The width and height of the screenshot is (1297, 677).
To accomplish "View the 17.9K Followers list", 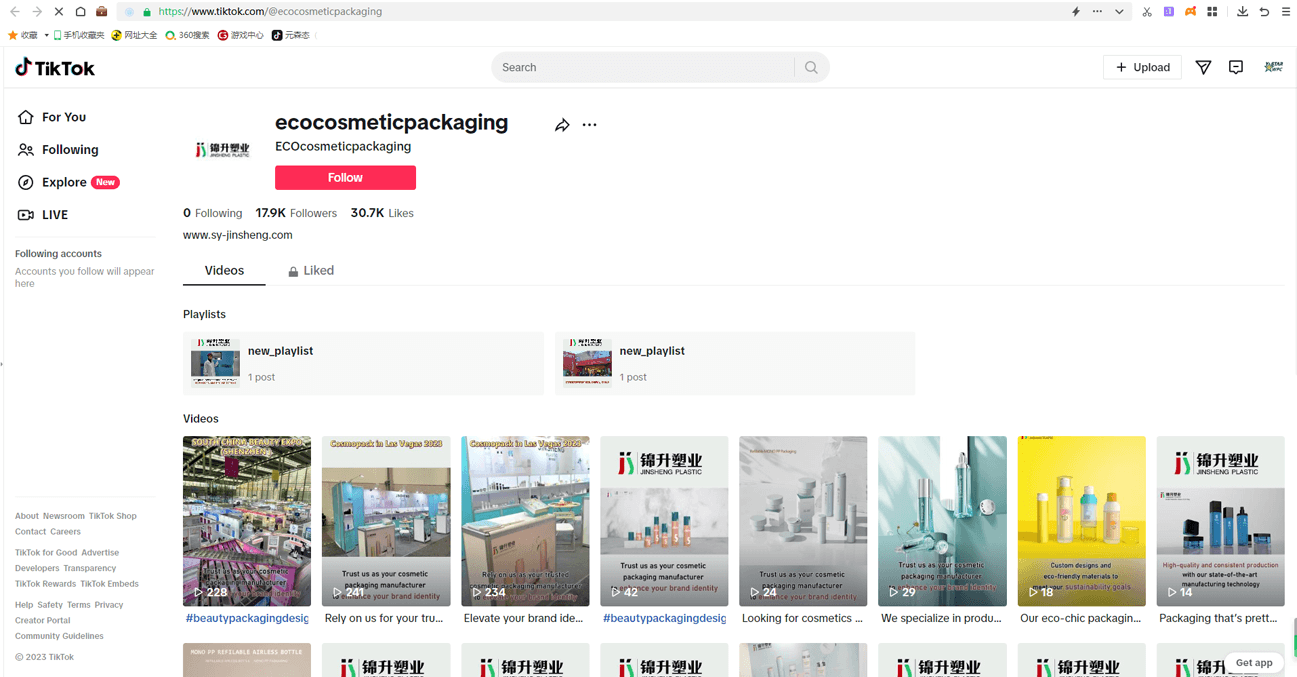I will pyautogui.click(x=296, y=213).
